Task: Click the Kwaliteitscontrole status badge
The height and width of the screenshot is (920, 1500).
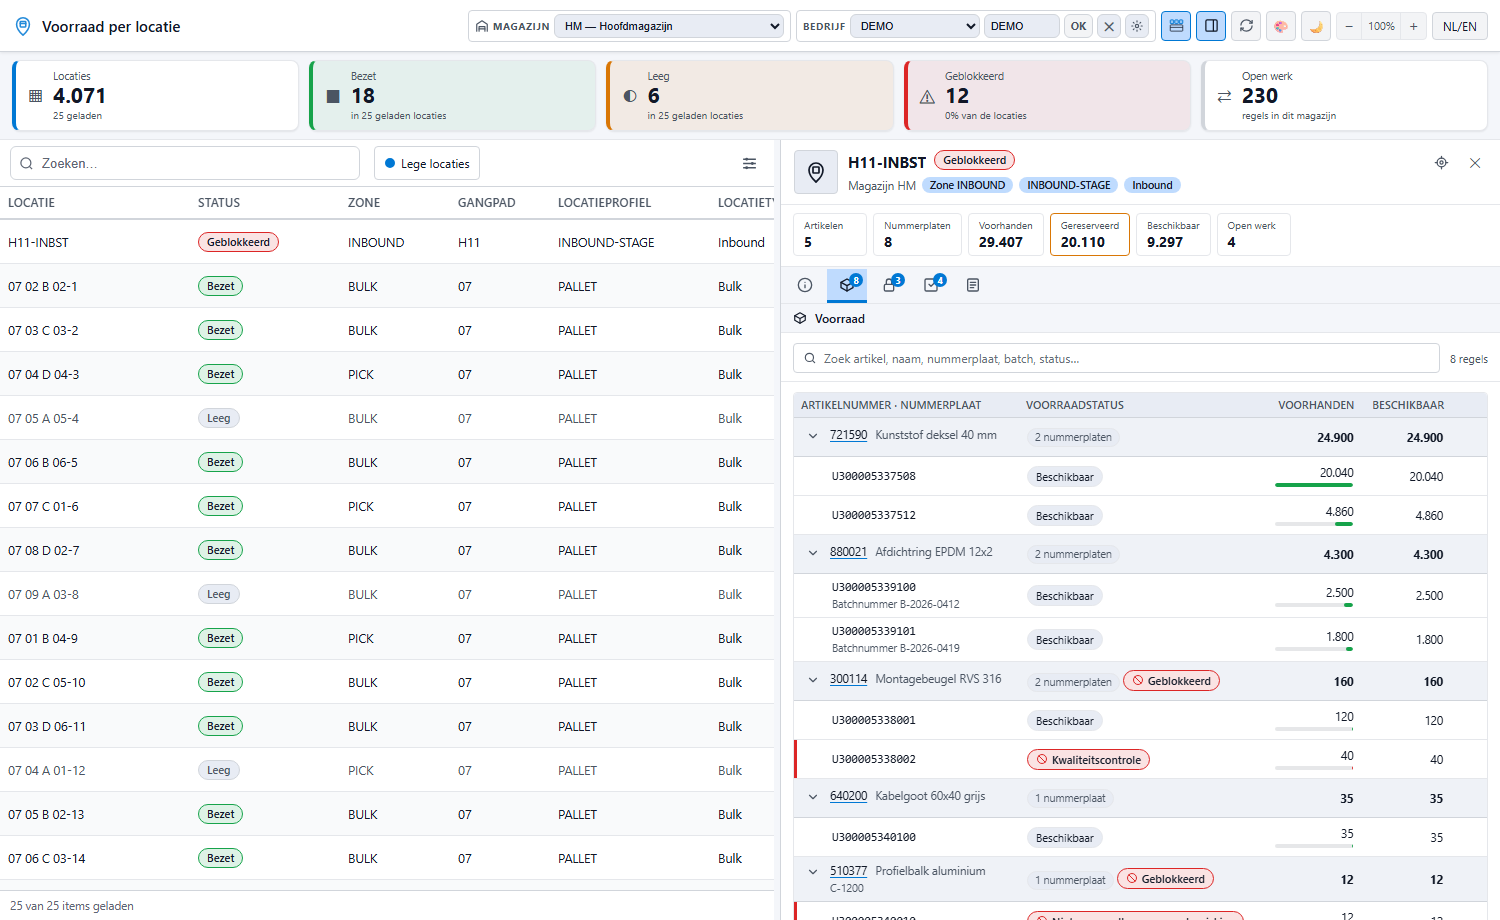Action: point(1088,760)
